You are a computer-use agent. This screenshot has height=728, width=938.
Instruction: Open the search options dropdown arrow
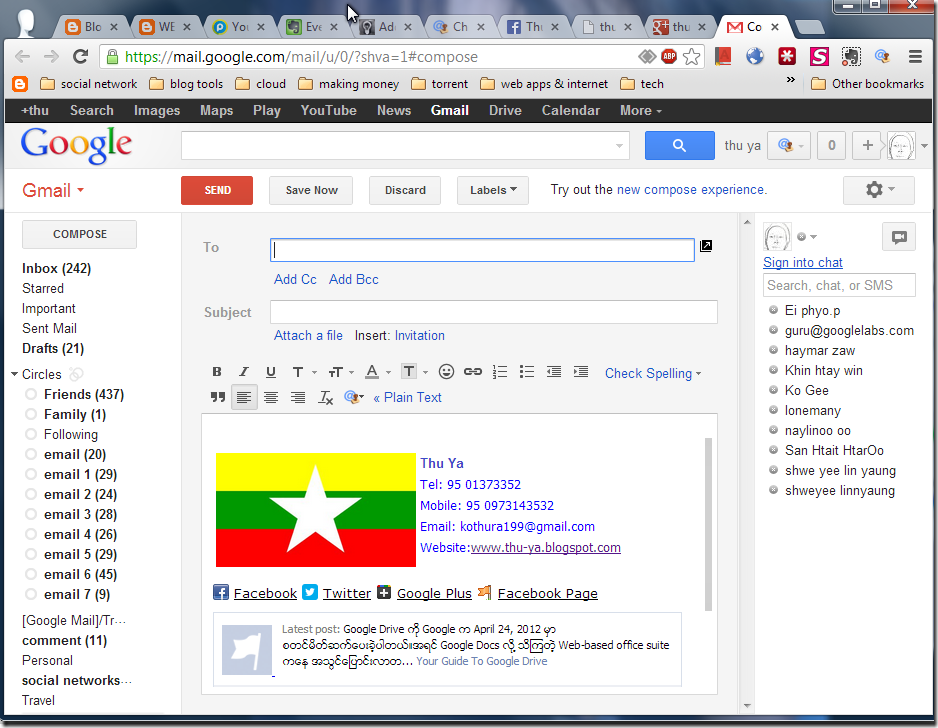pos(619,145)
